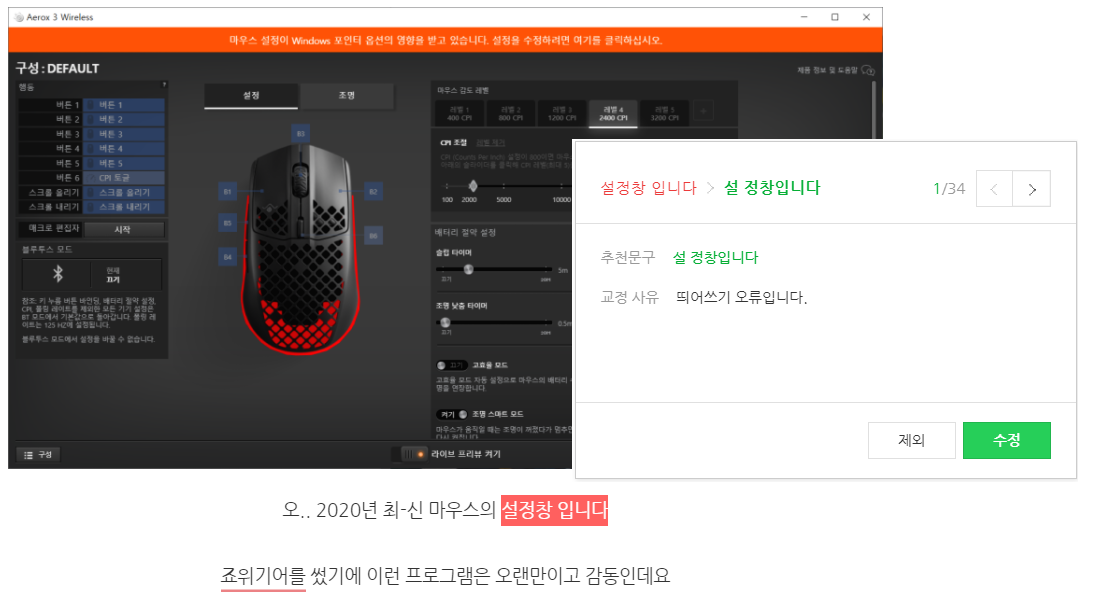
Task: Click the CPI 조절 slider handle
Action: point(473,186)
